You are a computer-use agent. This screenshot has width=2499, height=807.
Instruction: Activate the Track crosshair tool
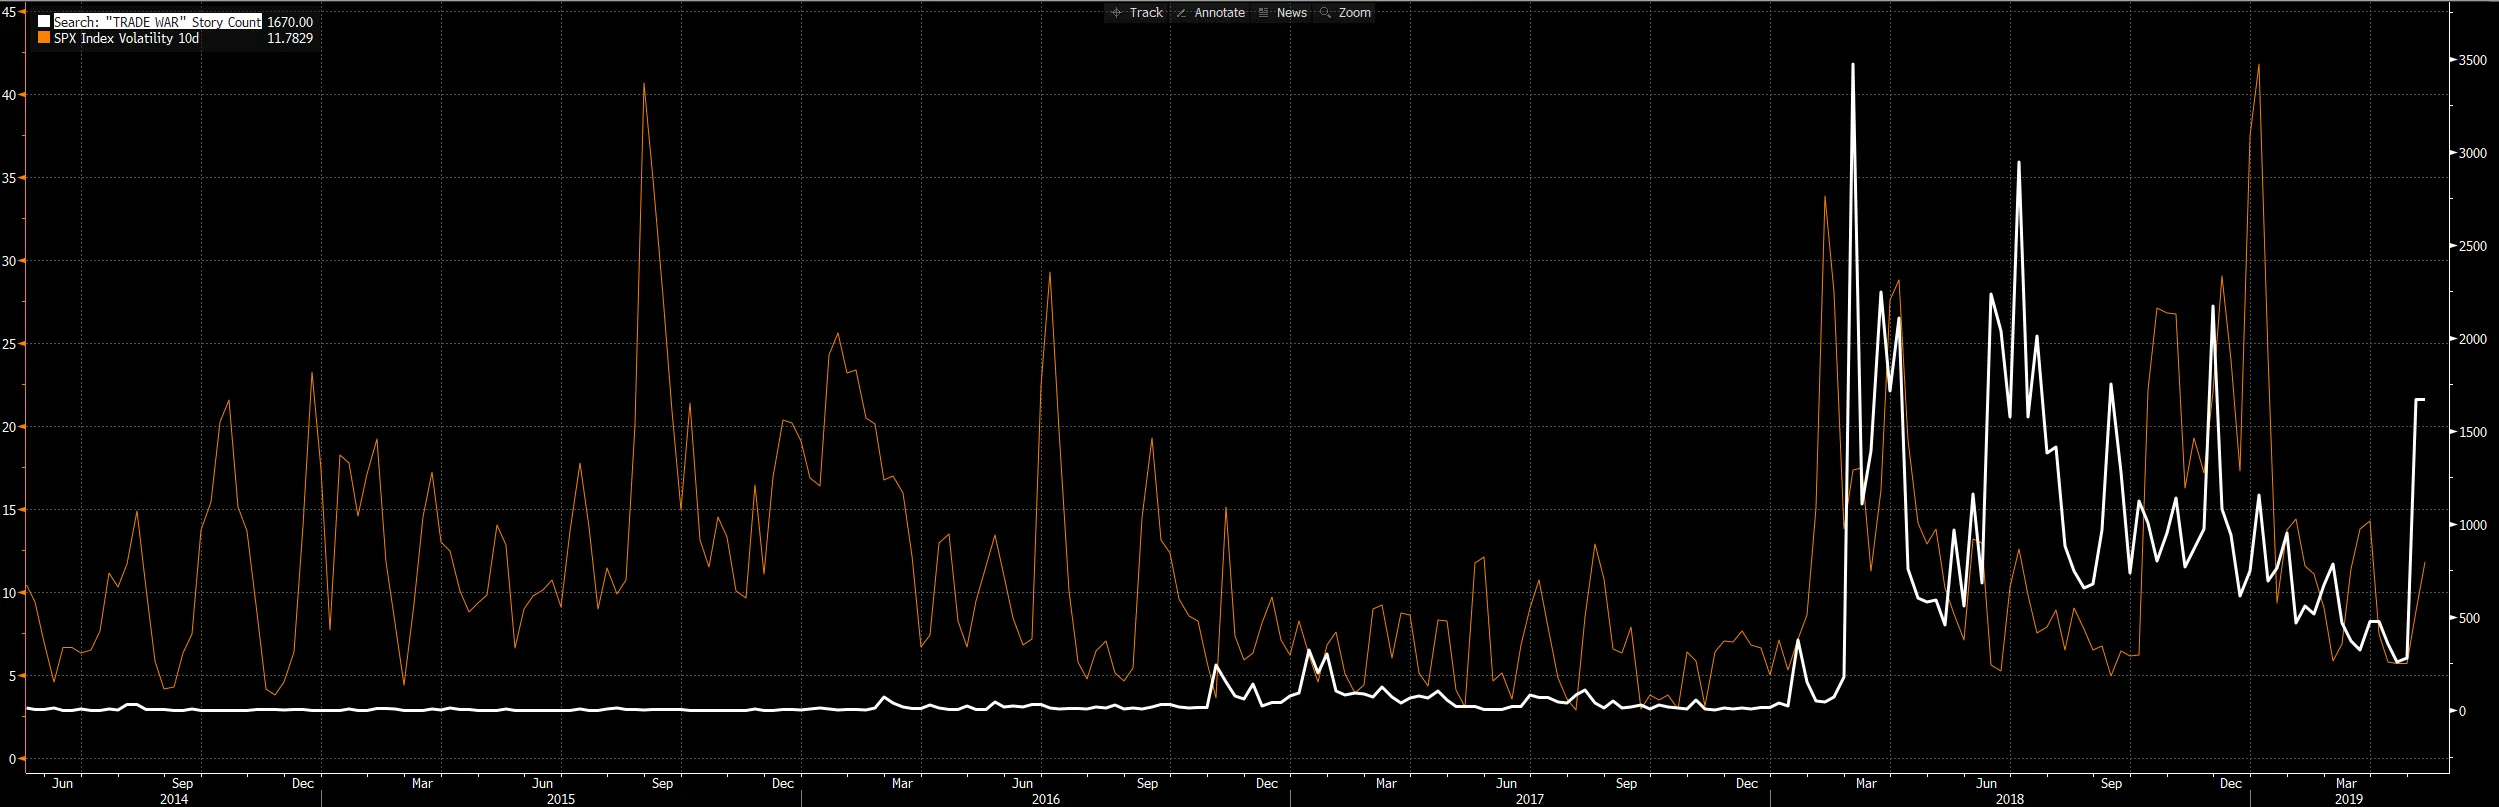click(1137, 13)
